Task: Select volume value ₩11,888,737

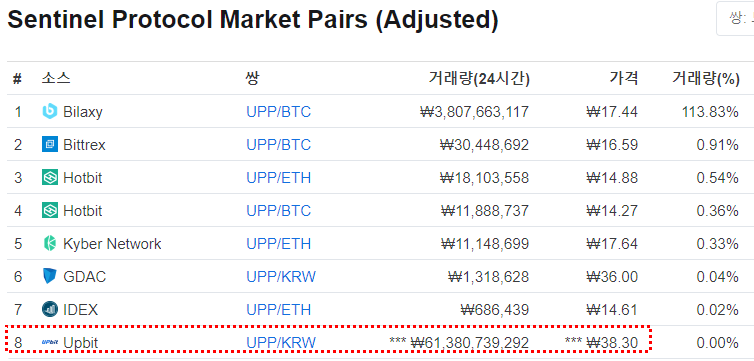Action: click(x=485, y=211)
